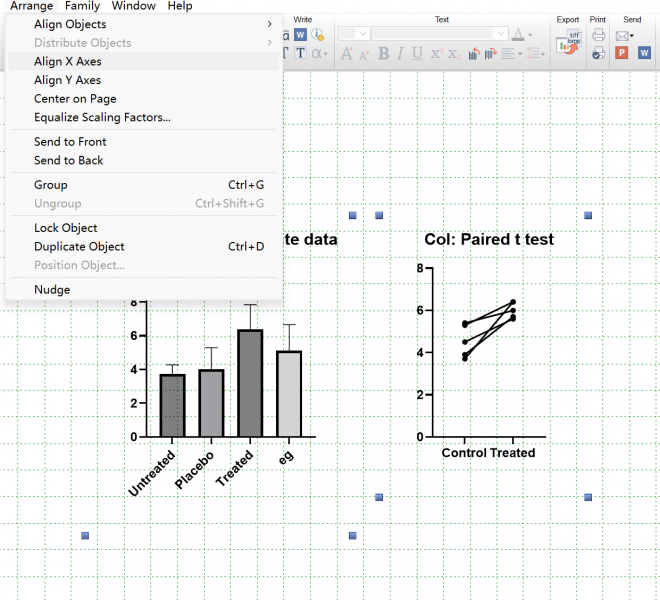Click the Position Object menu entry
This screenshot has height=600, width=660.
pyautogui.click(x=143, y=264)
